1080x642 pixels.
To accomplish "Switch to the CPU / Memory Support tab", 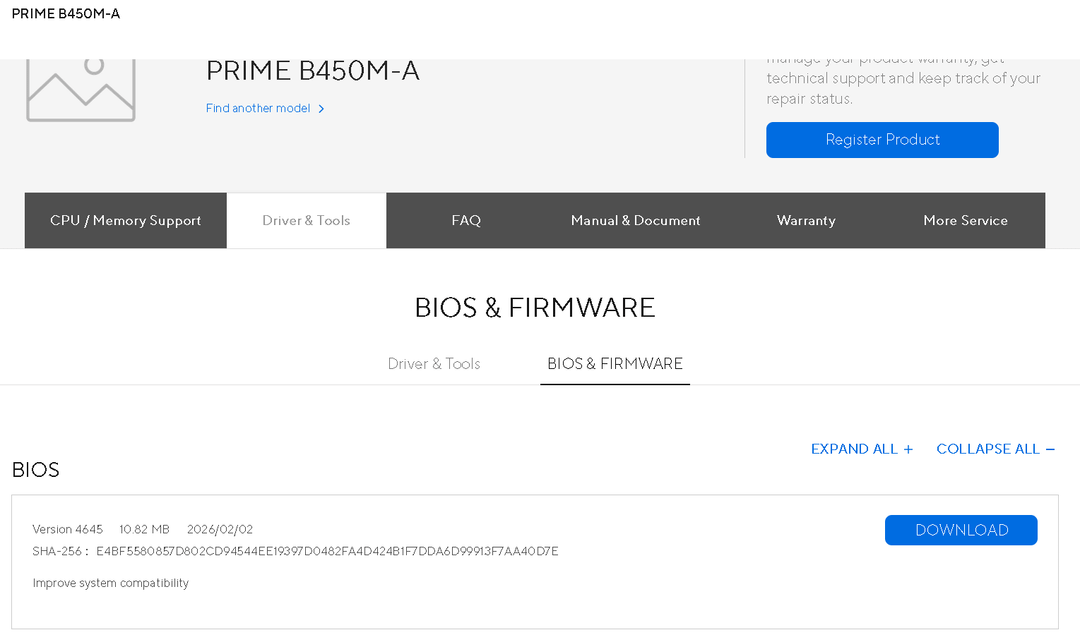I will point(126,220).
